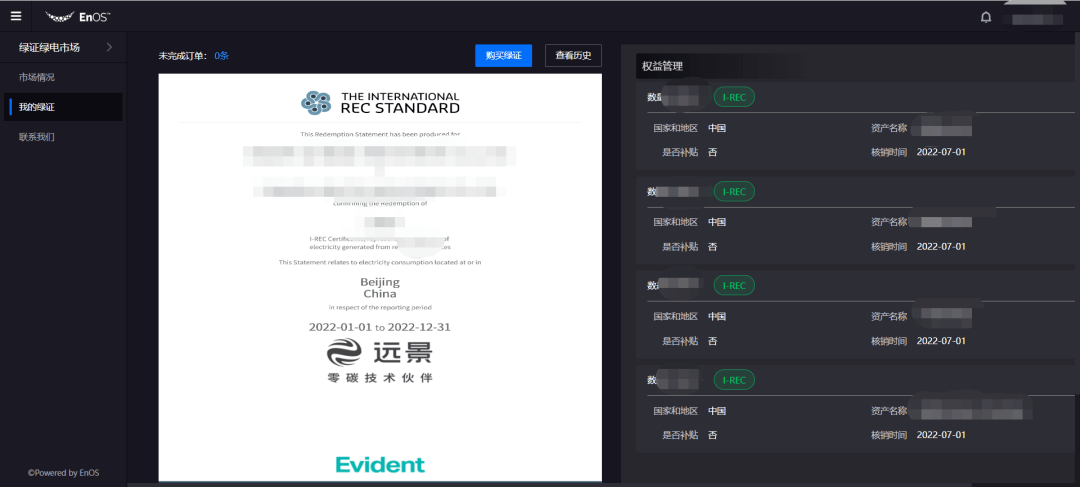Select 我的绿证 menu item
Viewport: 1080px width, 487px height.
[63, 107]
